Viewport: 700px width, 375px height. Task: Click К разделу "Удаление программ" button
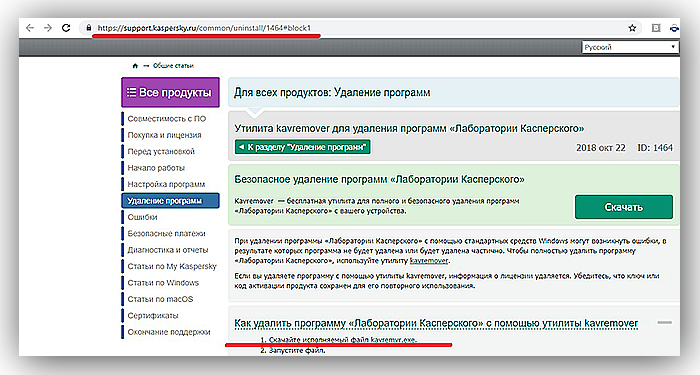click(x=303, y=147)
